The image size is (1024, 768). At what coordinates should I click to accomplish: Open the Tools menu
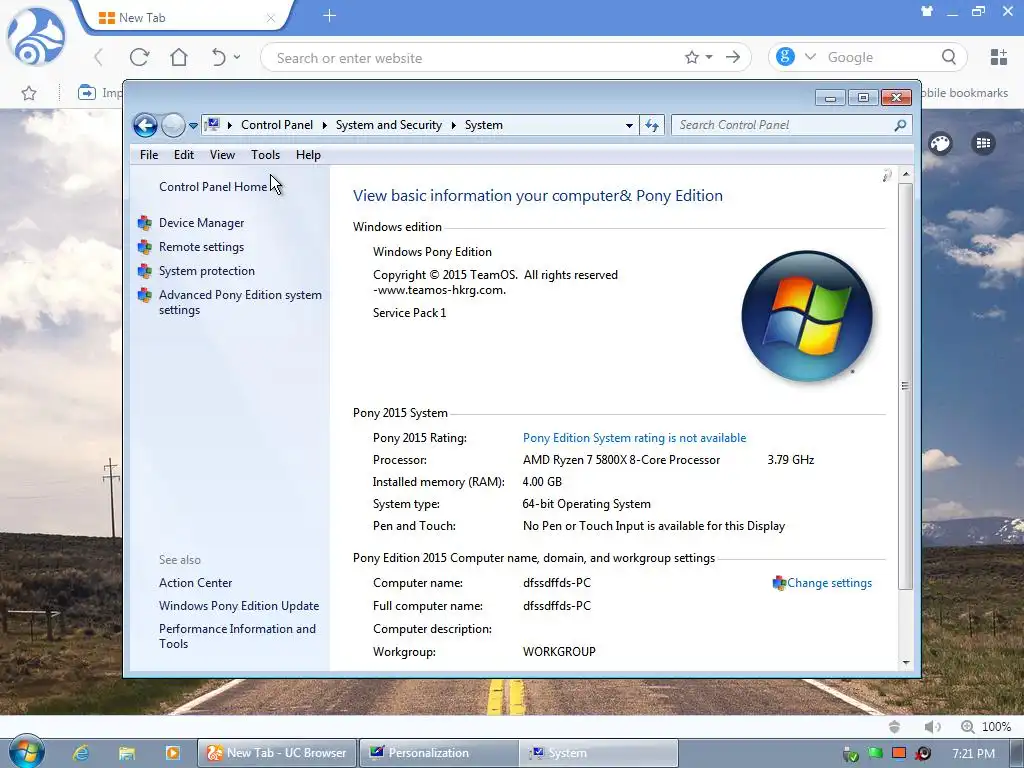point(265,155)
